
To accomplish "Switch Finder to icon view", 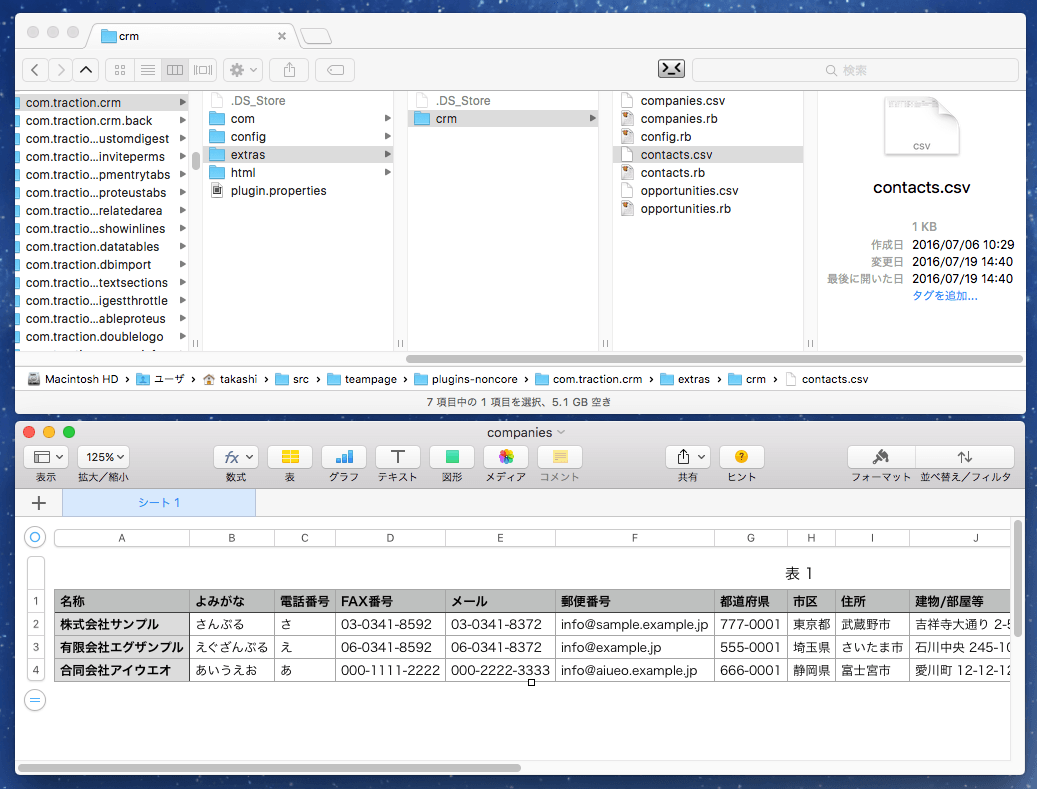I will click(x=120, y=70).
